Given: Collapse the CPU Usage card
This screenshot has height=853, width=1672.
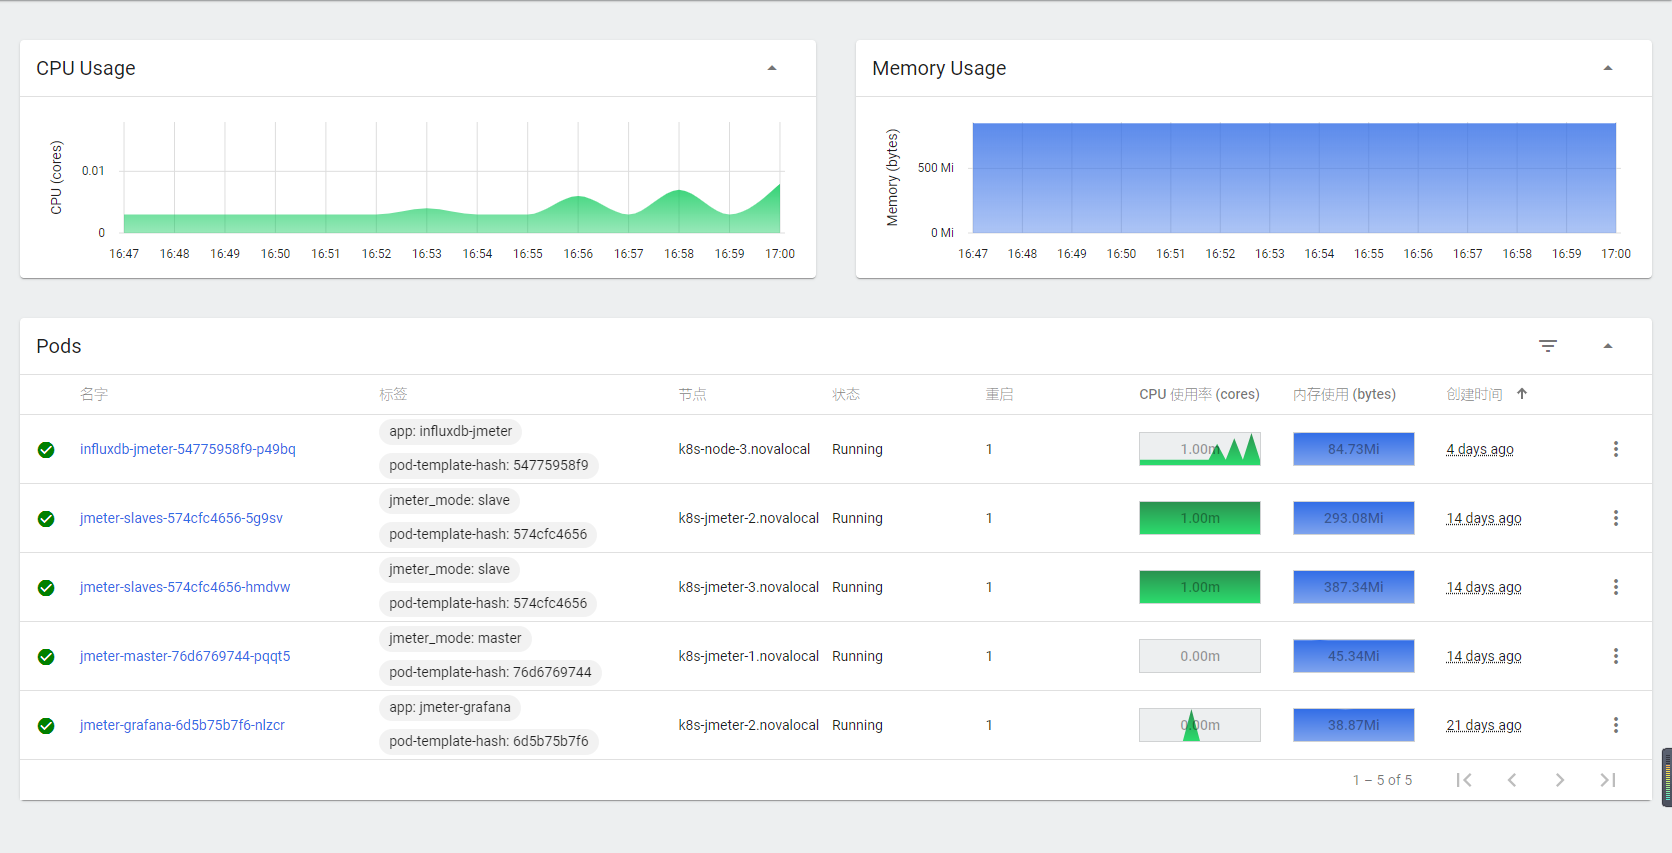Looking at the screenshot, I should point(772,68).
